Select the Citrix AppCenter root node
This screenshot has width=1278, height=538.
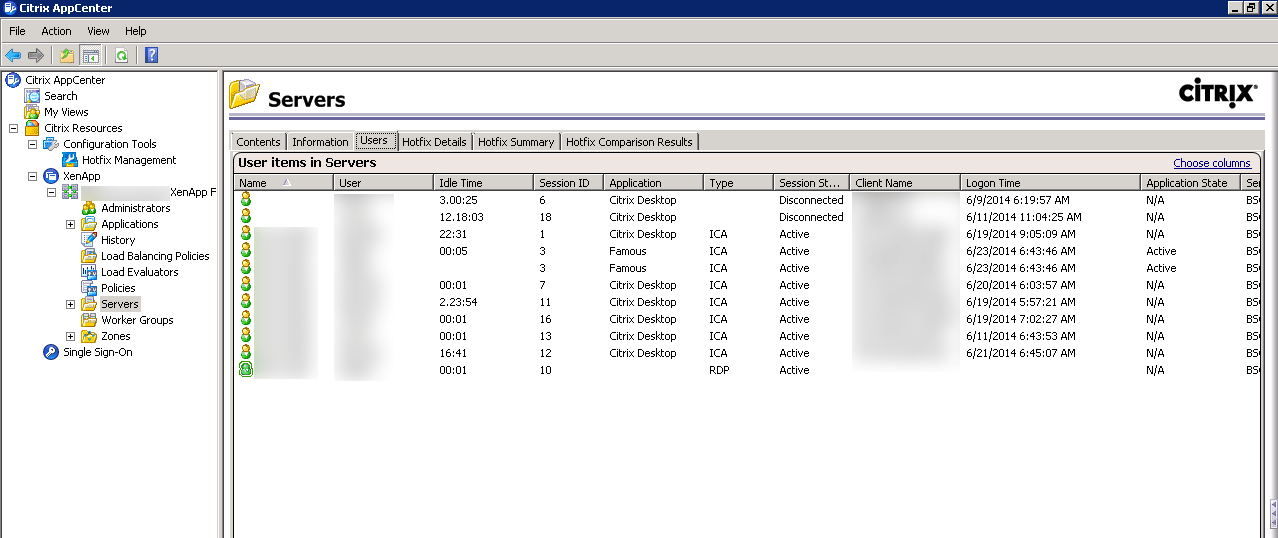pyautogui.click(x=65, y=80)
